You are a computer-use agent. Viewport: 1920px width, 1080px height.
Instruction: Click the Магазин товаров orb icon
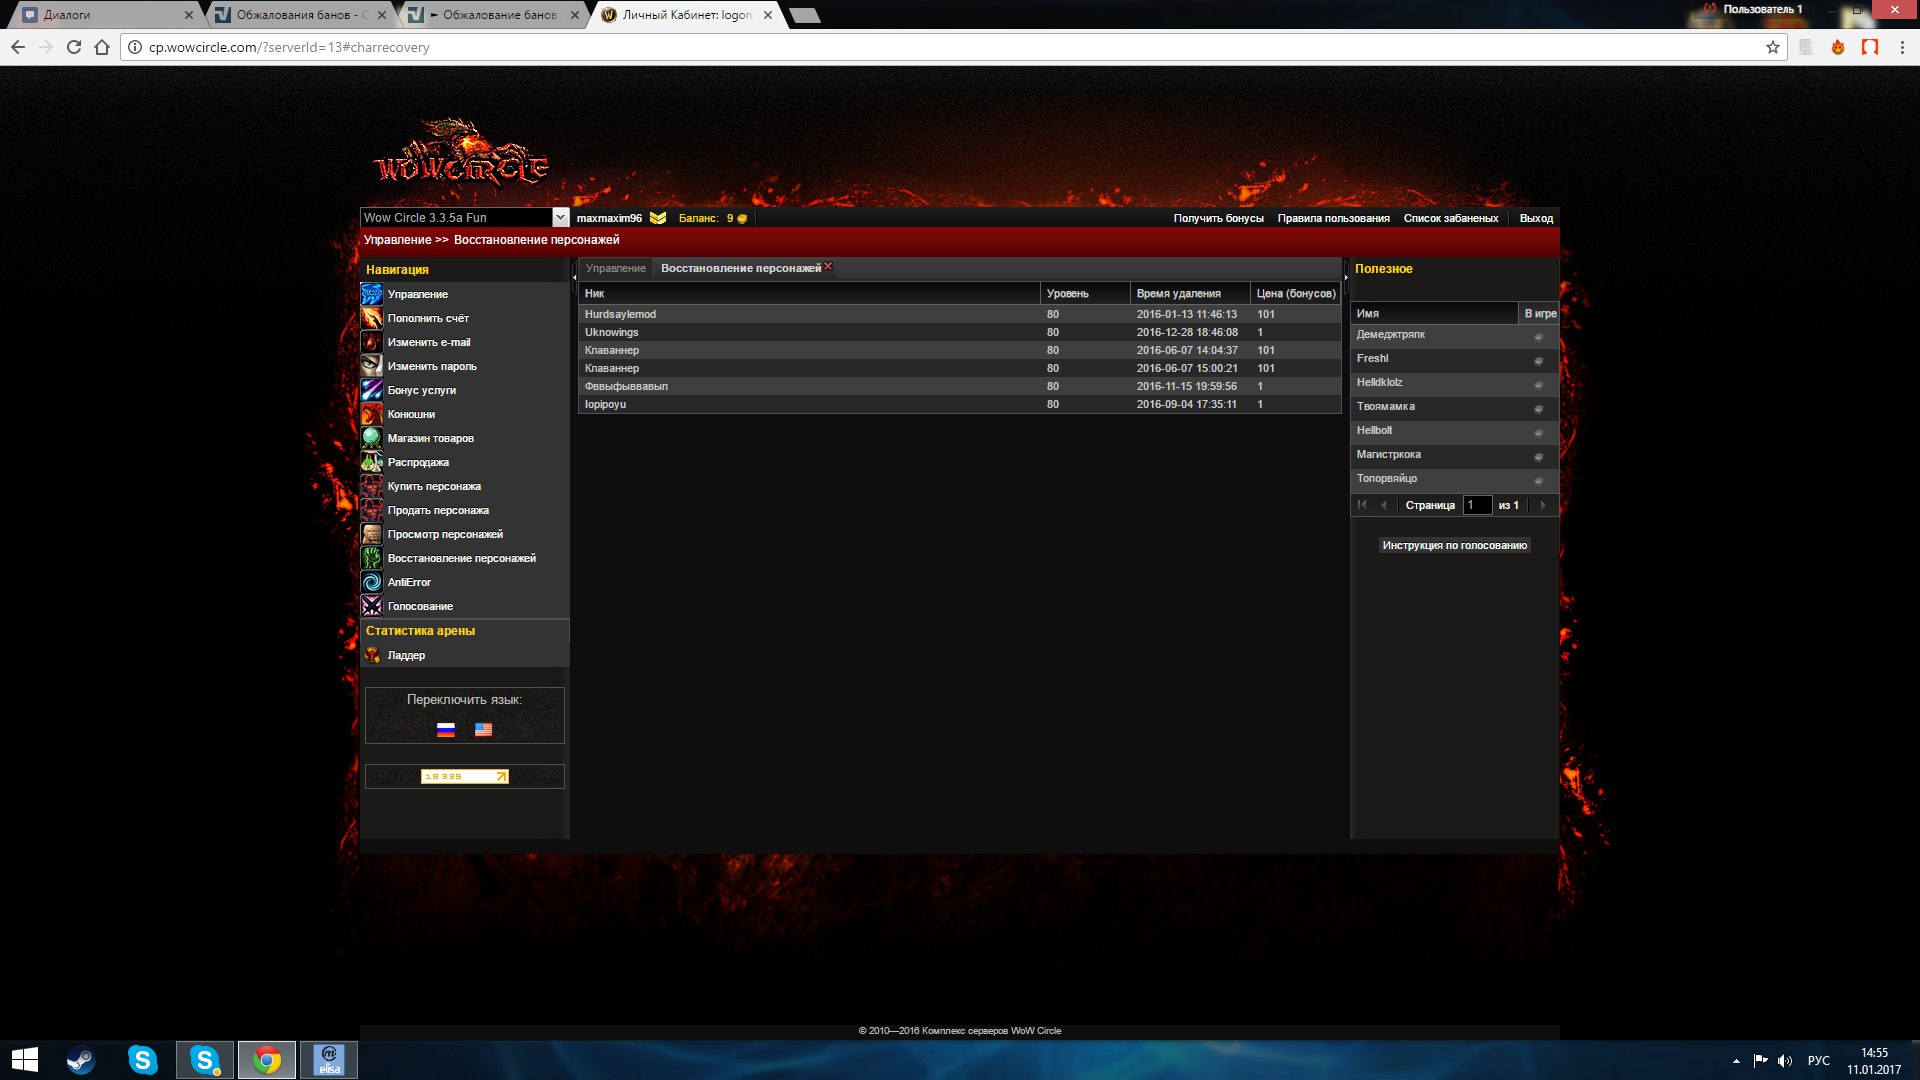pos(371,438)
